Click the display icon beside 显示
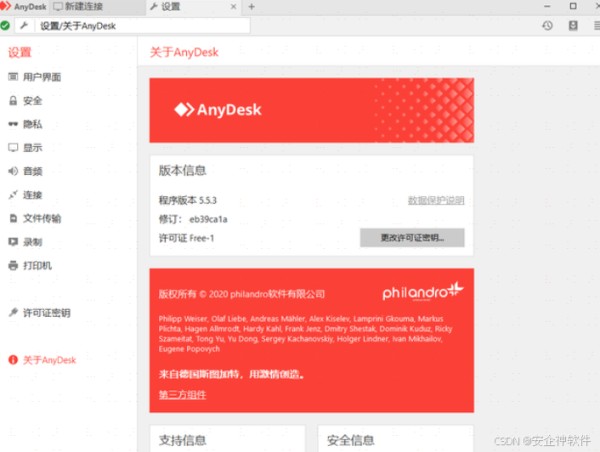The height and width of the screenshot is (452, 600). (x=13, y=148)
